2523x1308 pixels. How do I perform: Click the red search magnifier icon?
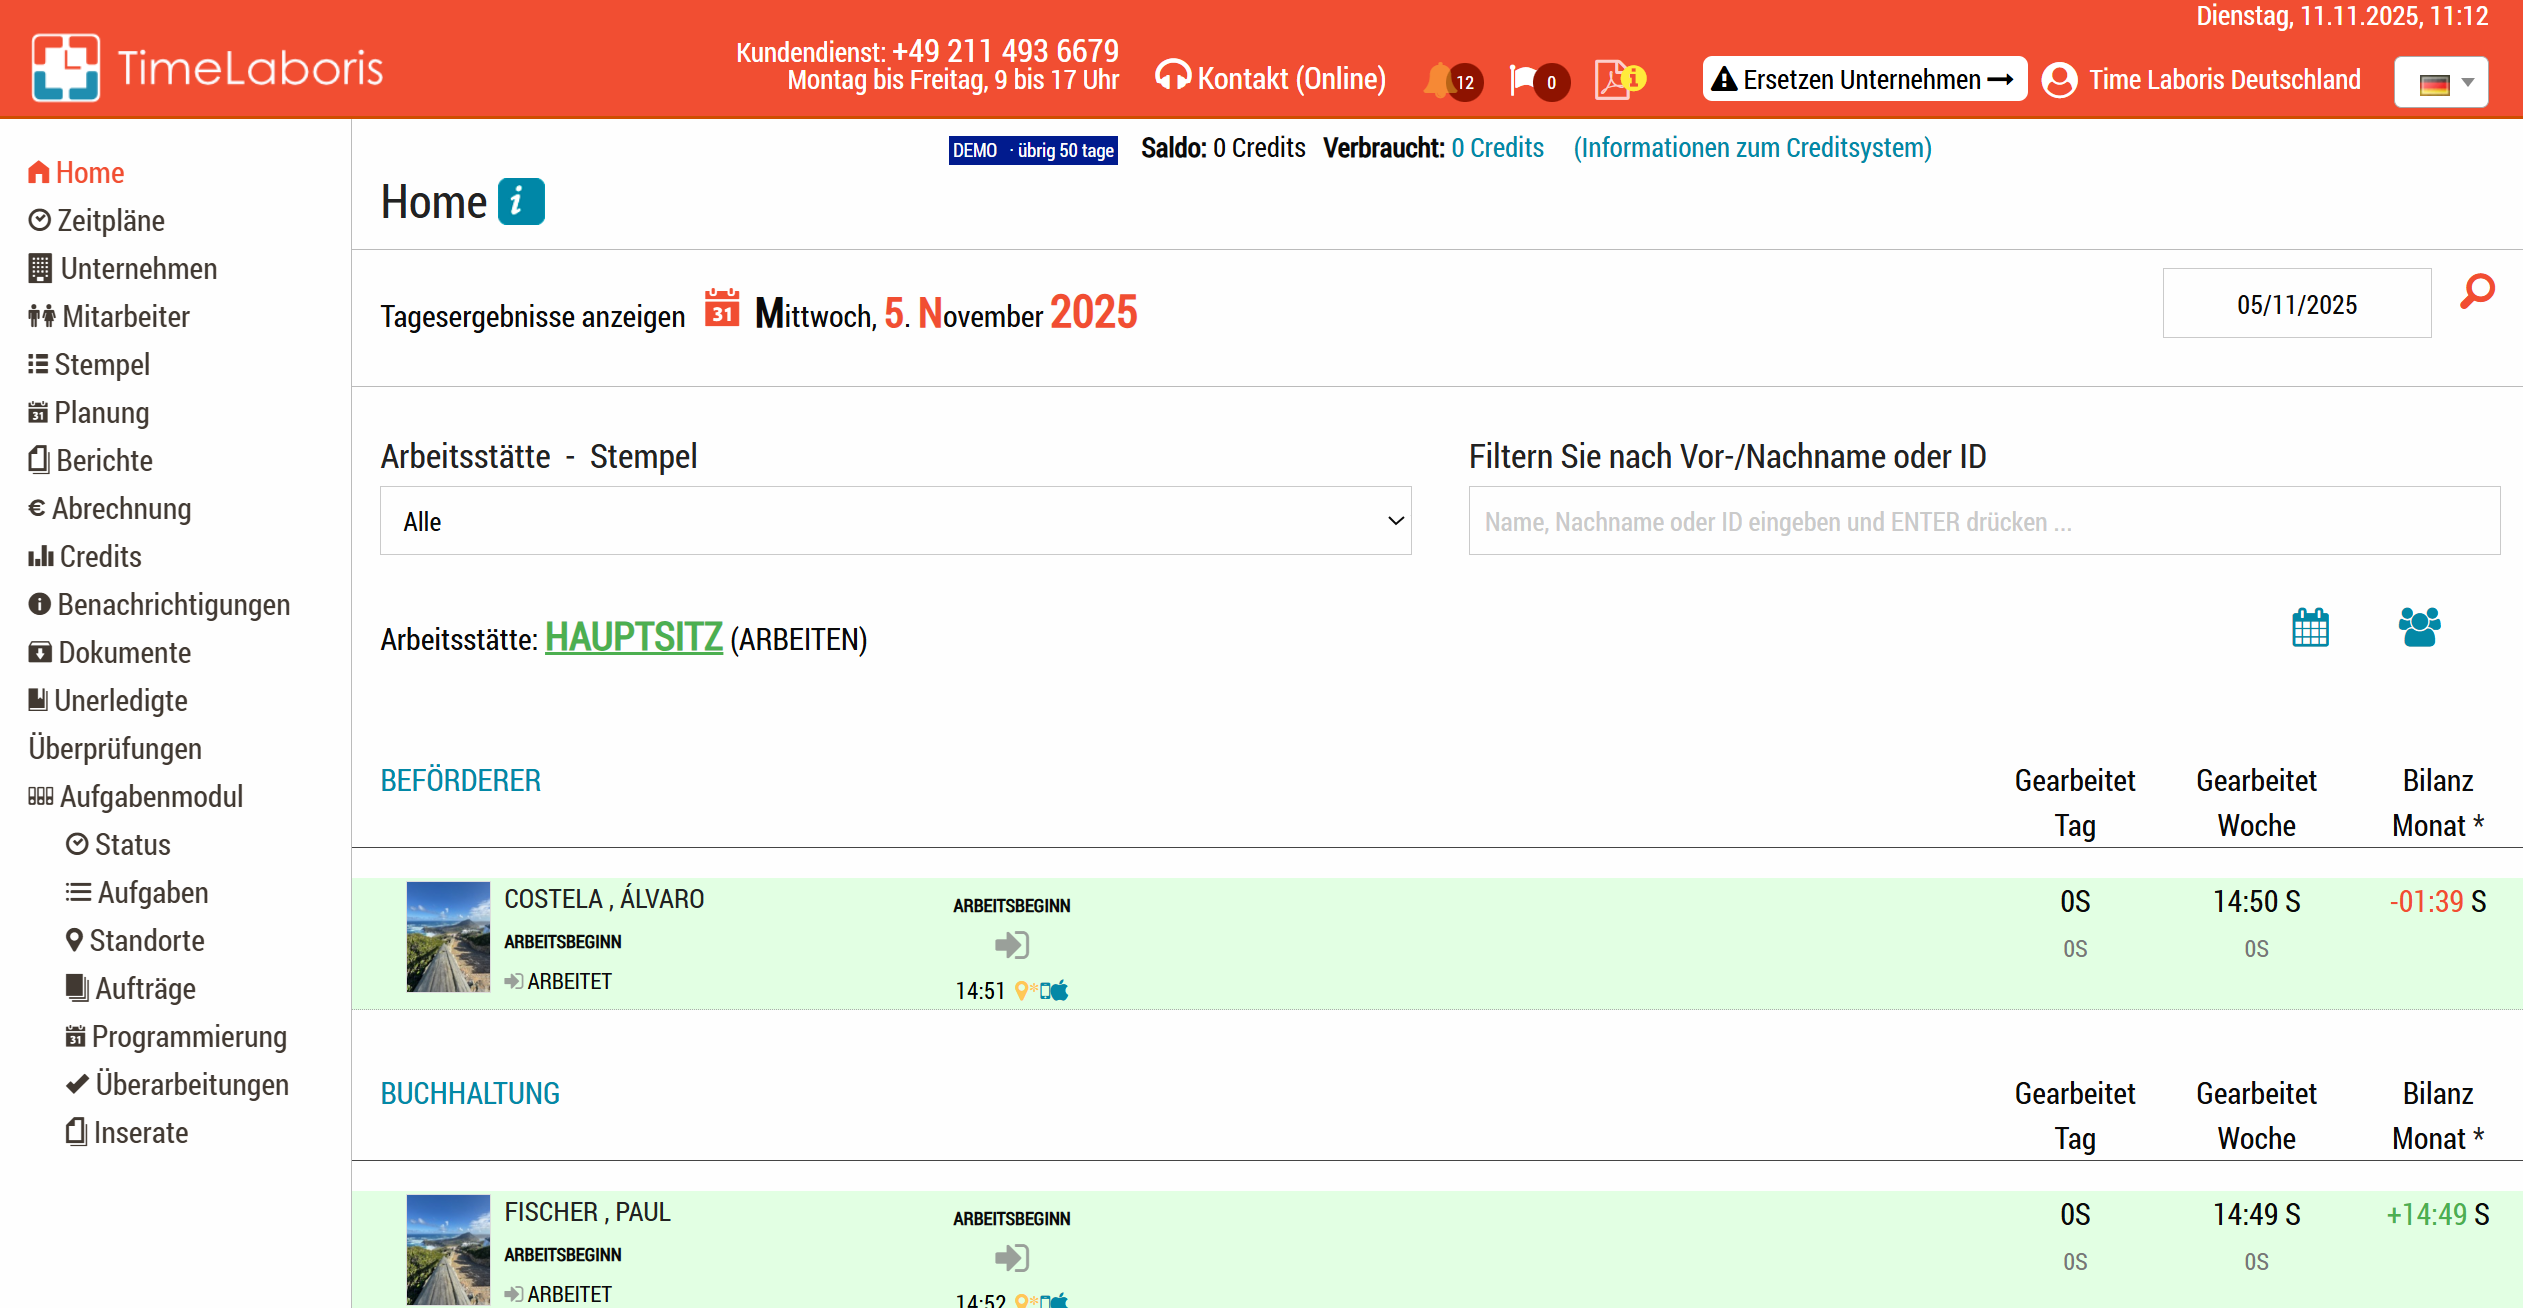[x=2477, y=292]
